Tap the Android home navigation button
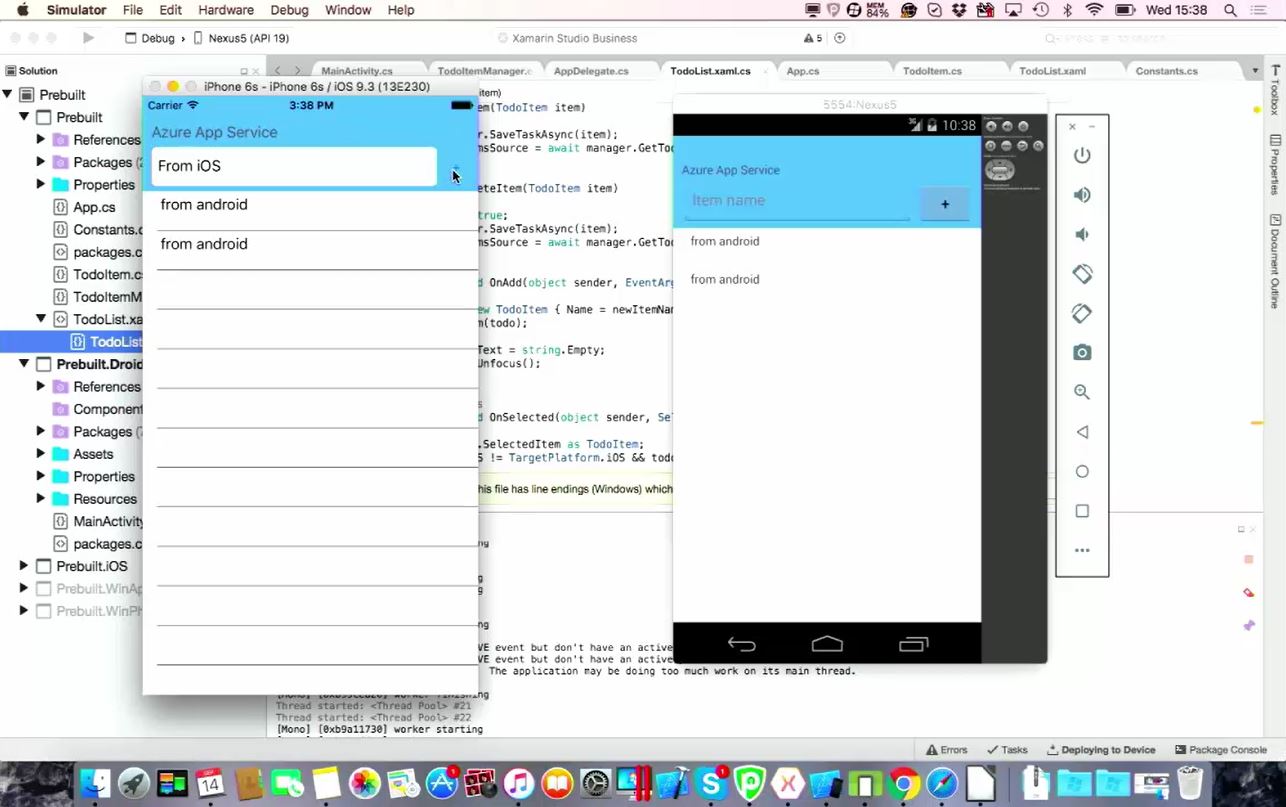 [x=827, y=644]
